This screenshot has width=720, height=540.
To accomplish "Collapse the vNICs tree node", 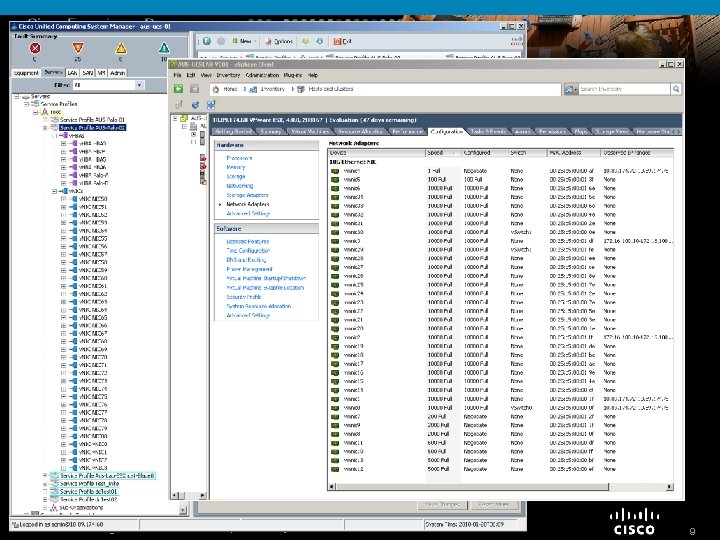I will pyautogui.click(x=54, y=191).
